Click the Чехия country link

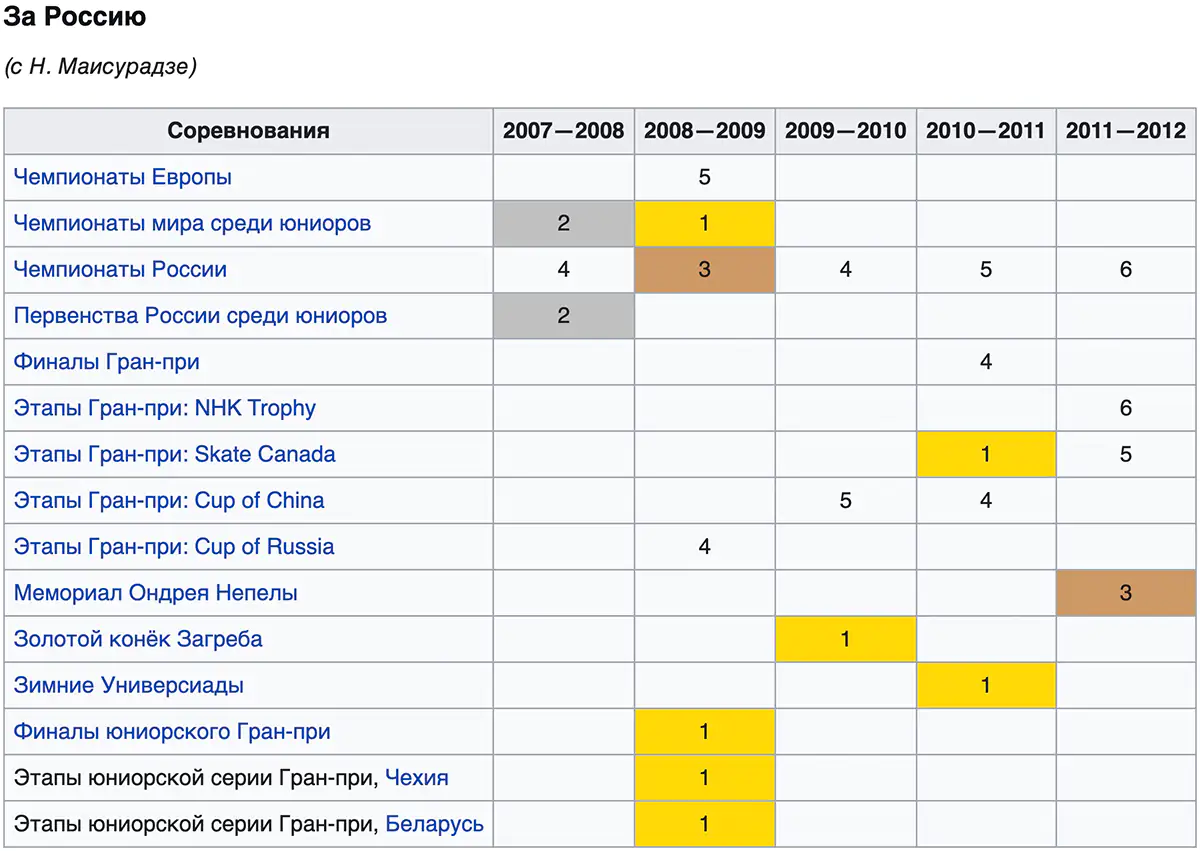tap(417, 778)
